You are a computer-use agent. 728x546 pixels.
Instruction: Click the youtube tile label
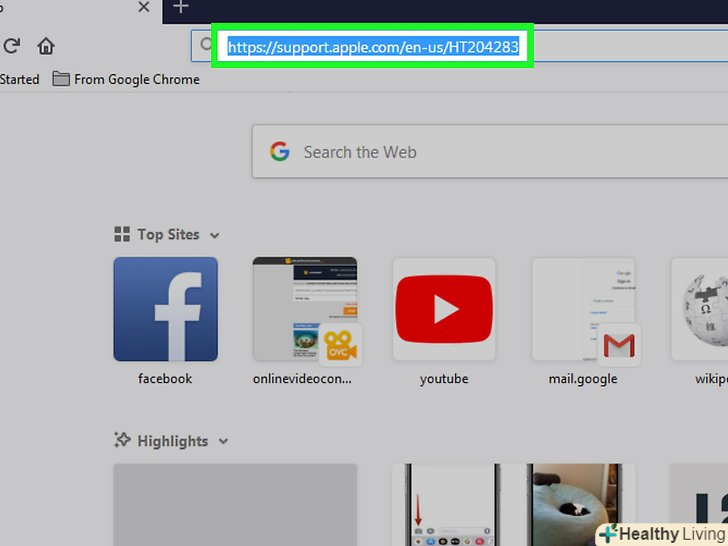point(444,379)
